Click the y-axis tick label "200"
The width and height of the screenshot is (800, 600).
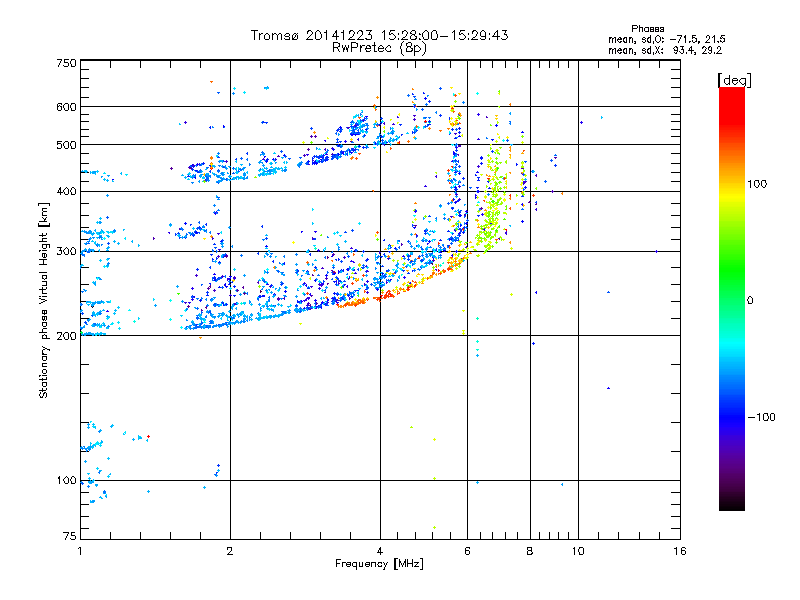click(66, 336)
